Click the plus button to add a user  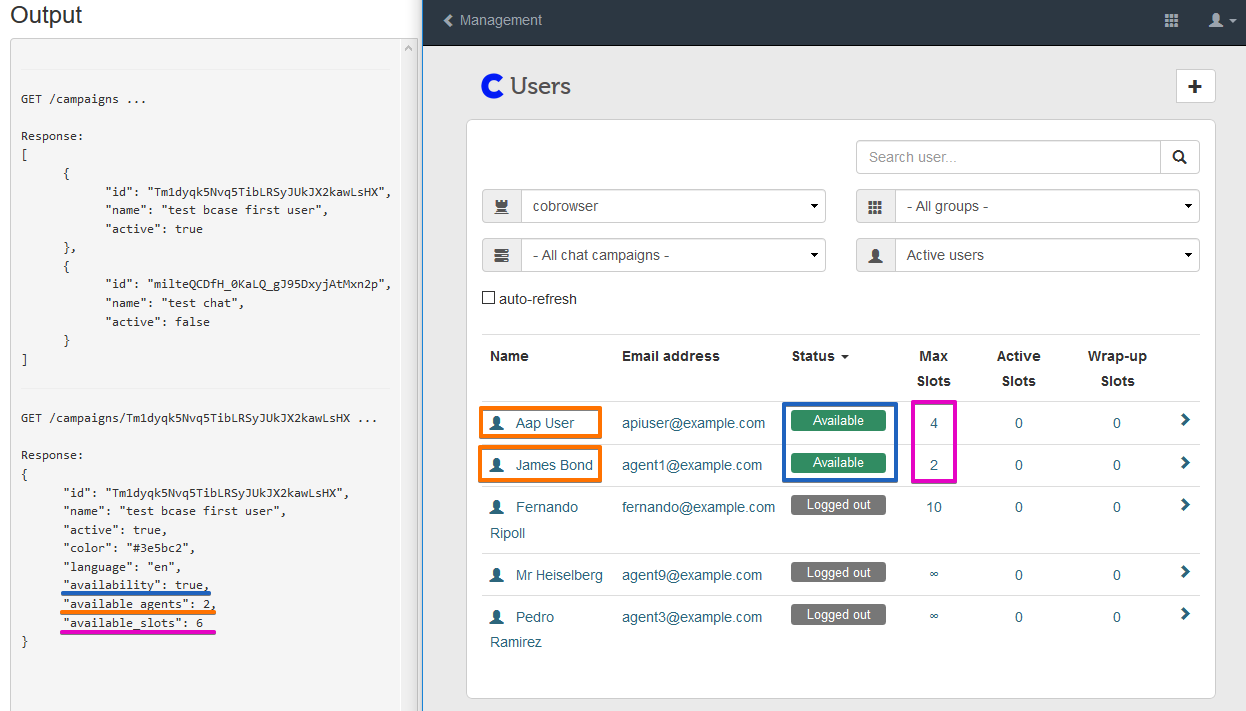[x=1195, y=86]
